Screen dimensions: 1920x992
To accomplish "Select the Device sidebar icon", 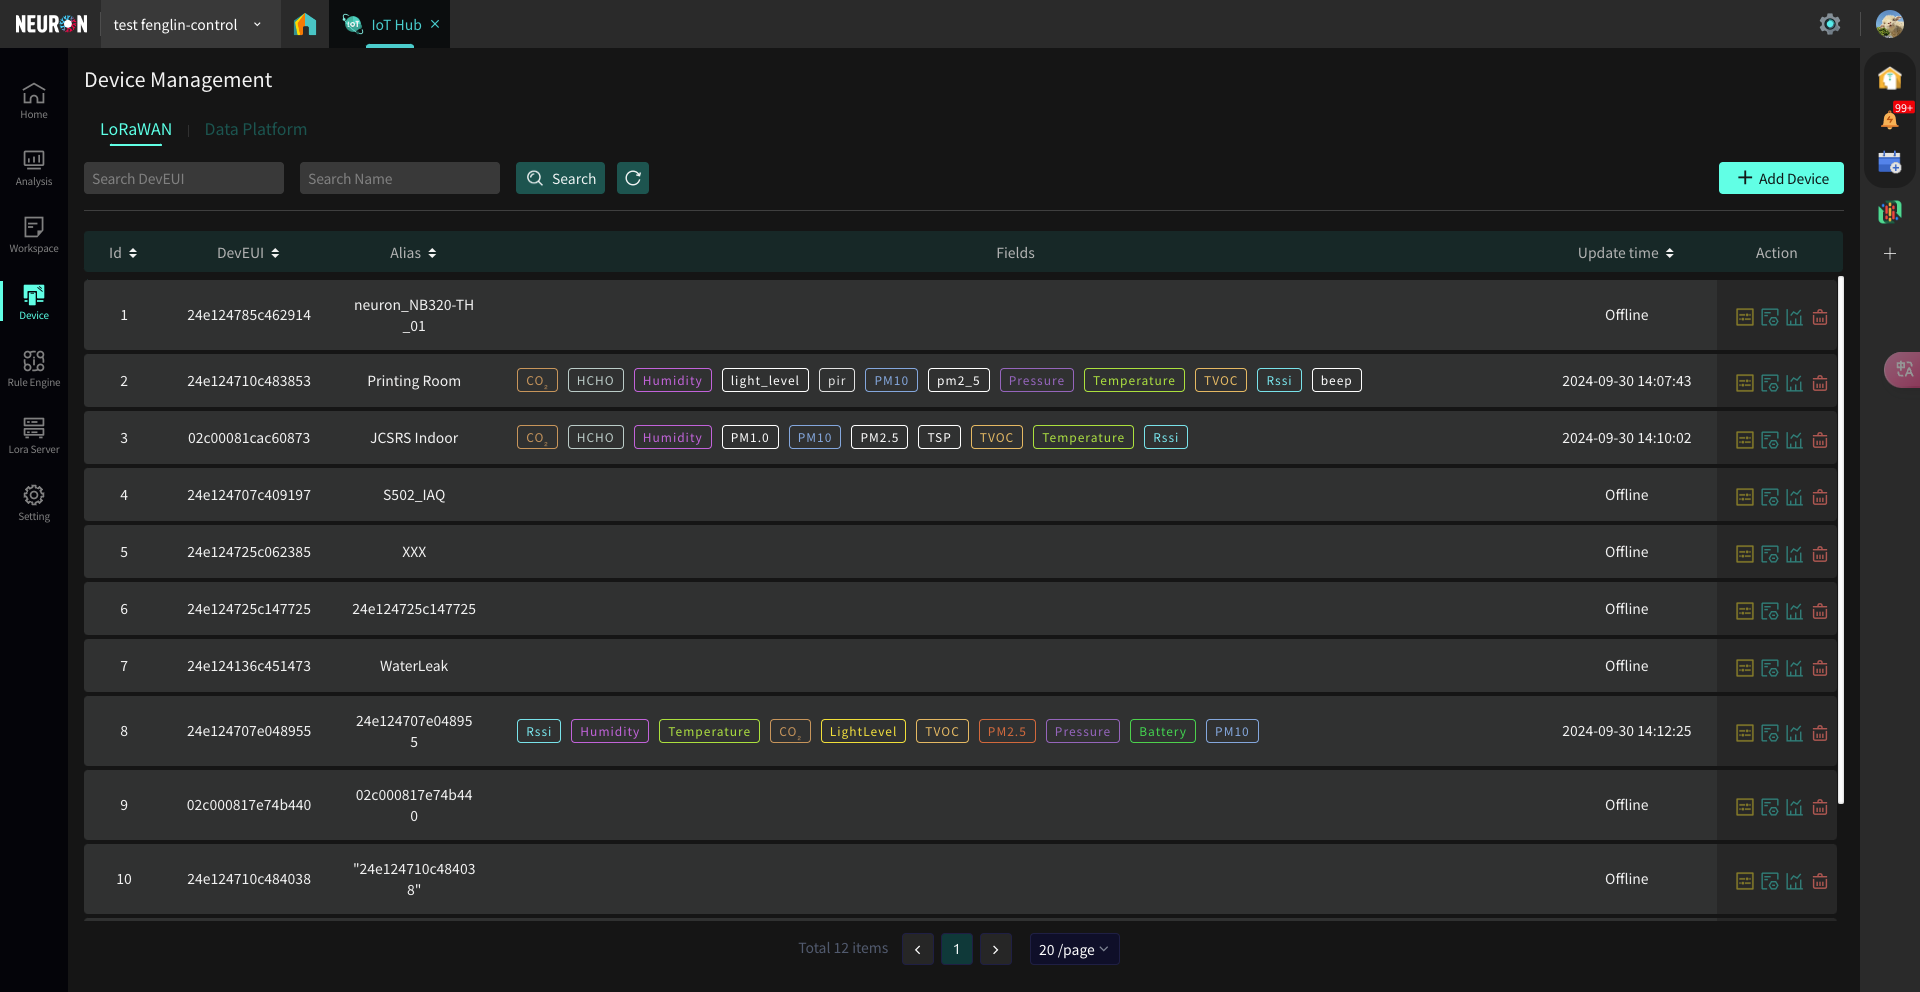I will [x=34, y=302].
